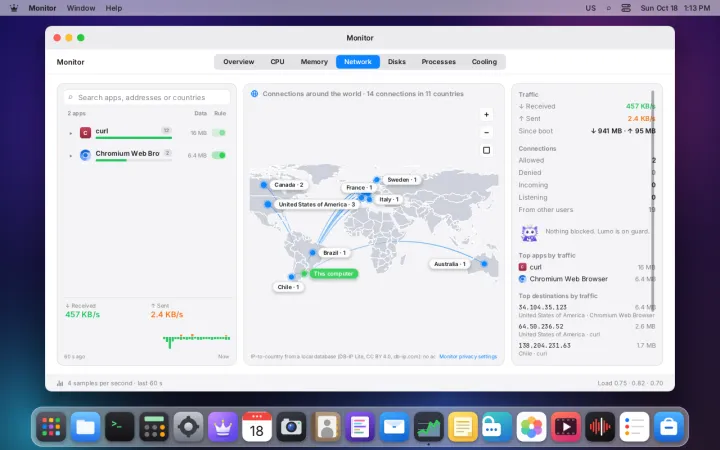Open the Calculator dock icon
Viewport: 720px width, 450px height.
[x=154, y=427]
